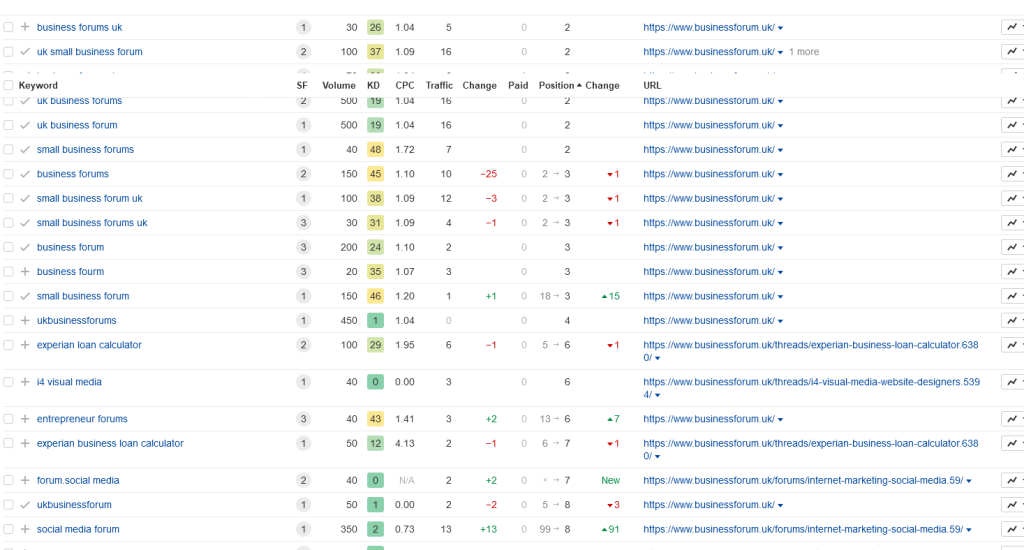Check the box for "ukbusinessforums" row
1024x550 pixels.
[9, 321]
